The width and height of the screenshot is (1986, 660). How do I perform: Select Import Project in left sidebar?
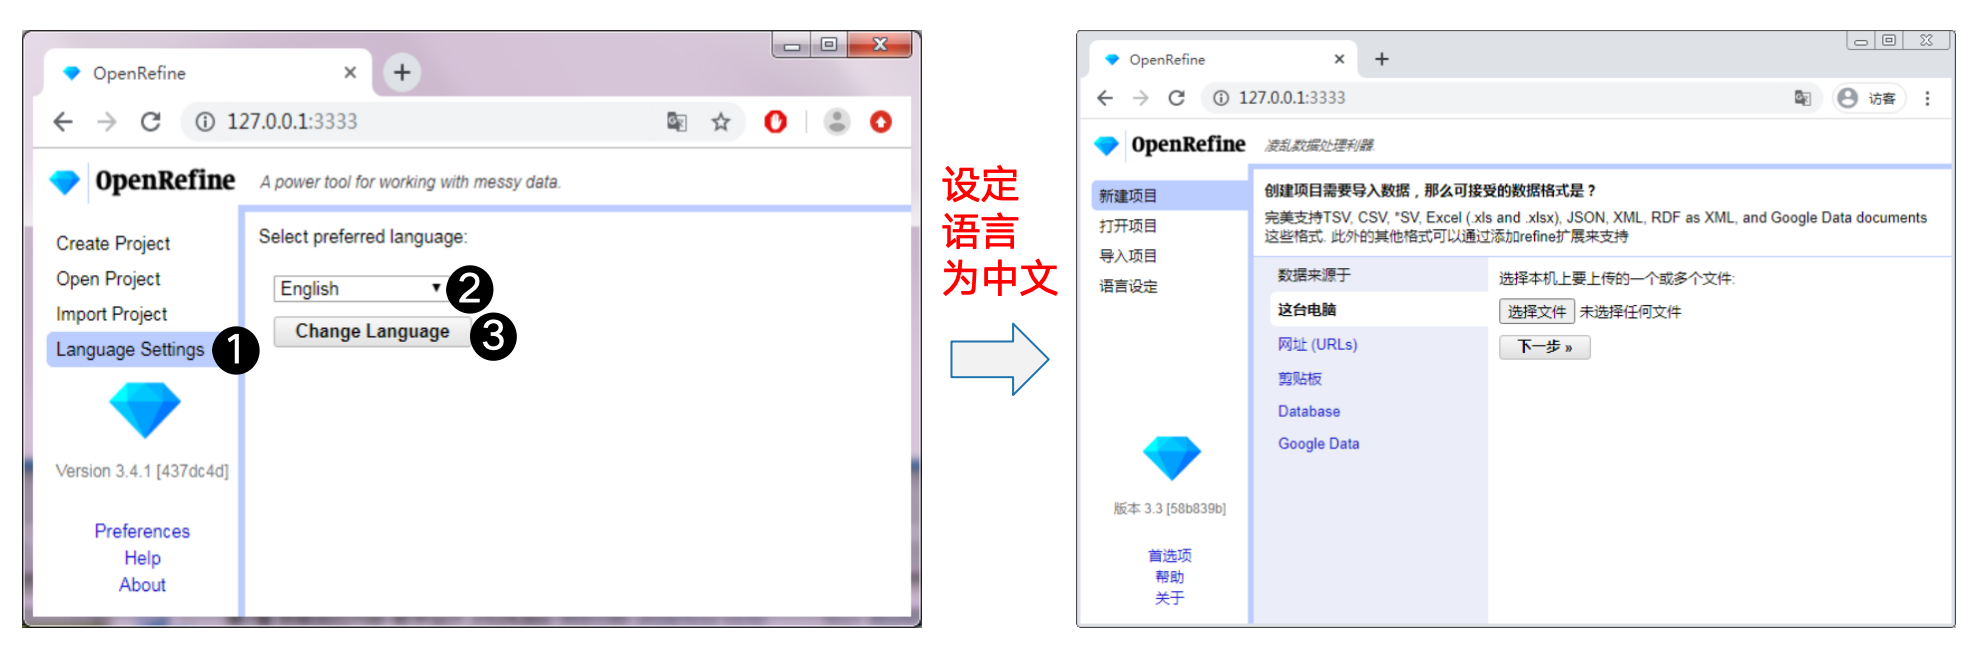pos(111,314)
